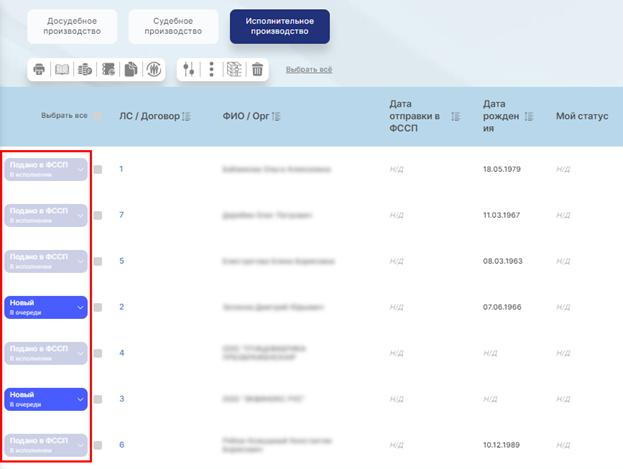Image resolution: width=623 pixels, height=469 pixels.
Task: Toggle the Выбрать все header checkbox
Action: tap(98, 116)
